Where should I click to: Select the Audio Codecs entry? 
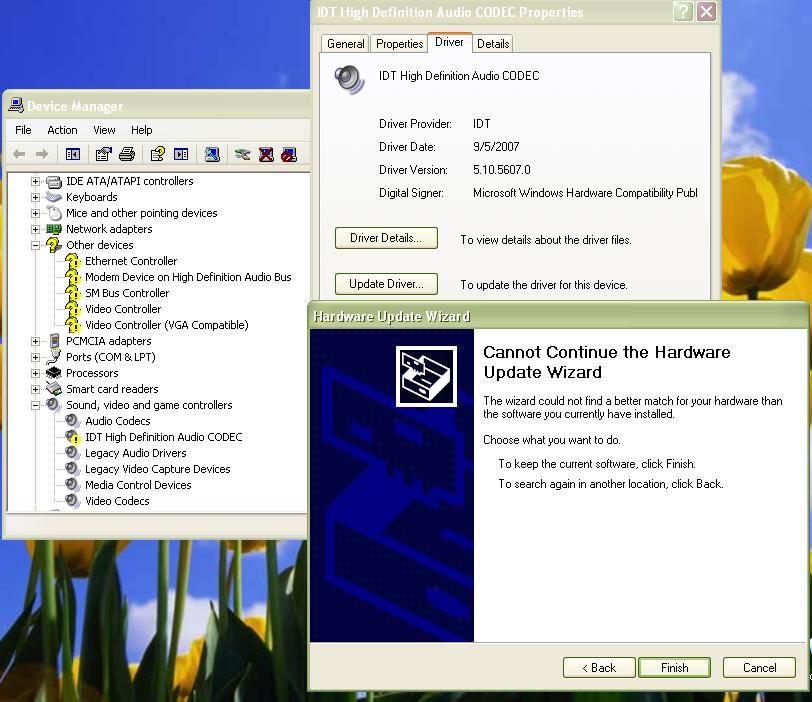(x=118, y=421)
